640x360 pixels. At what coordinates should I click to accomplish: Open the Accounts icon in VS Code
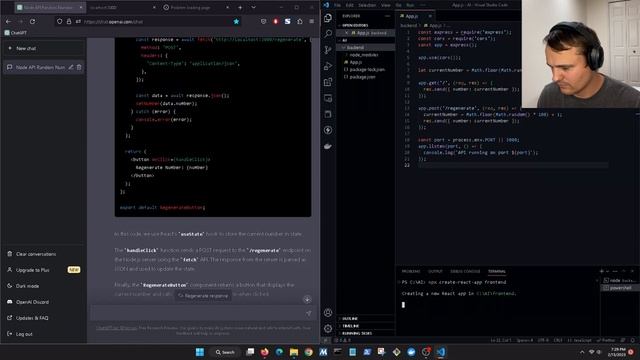point(328,313)
